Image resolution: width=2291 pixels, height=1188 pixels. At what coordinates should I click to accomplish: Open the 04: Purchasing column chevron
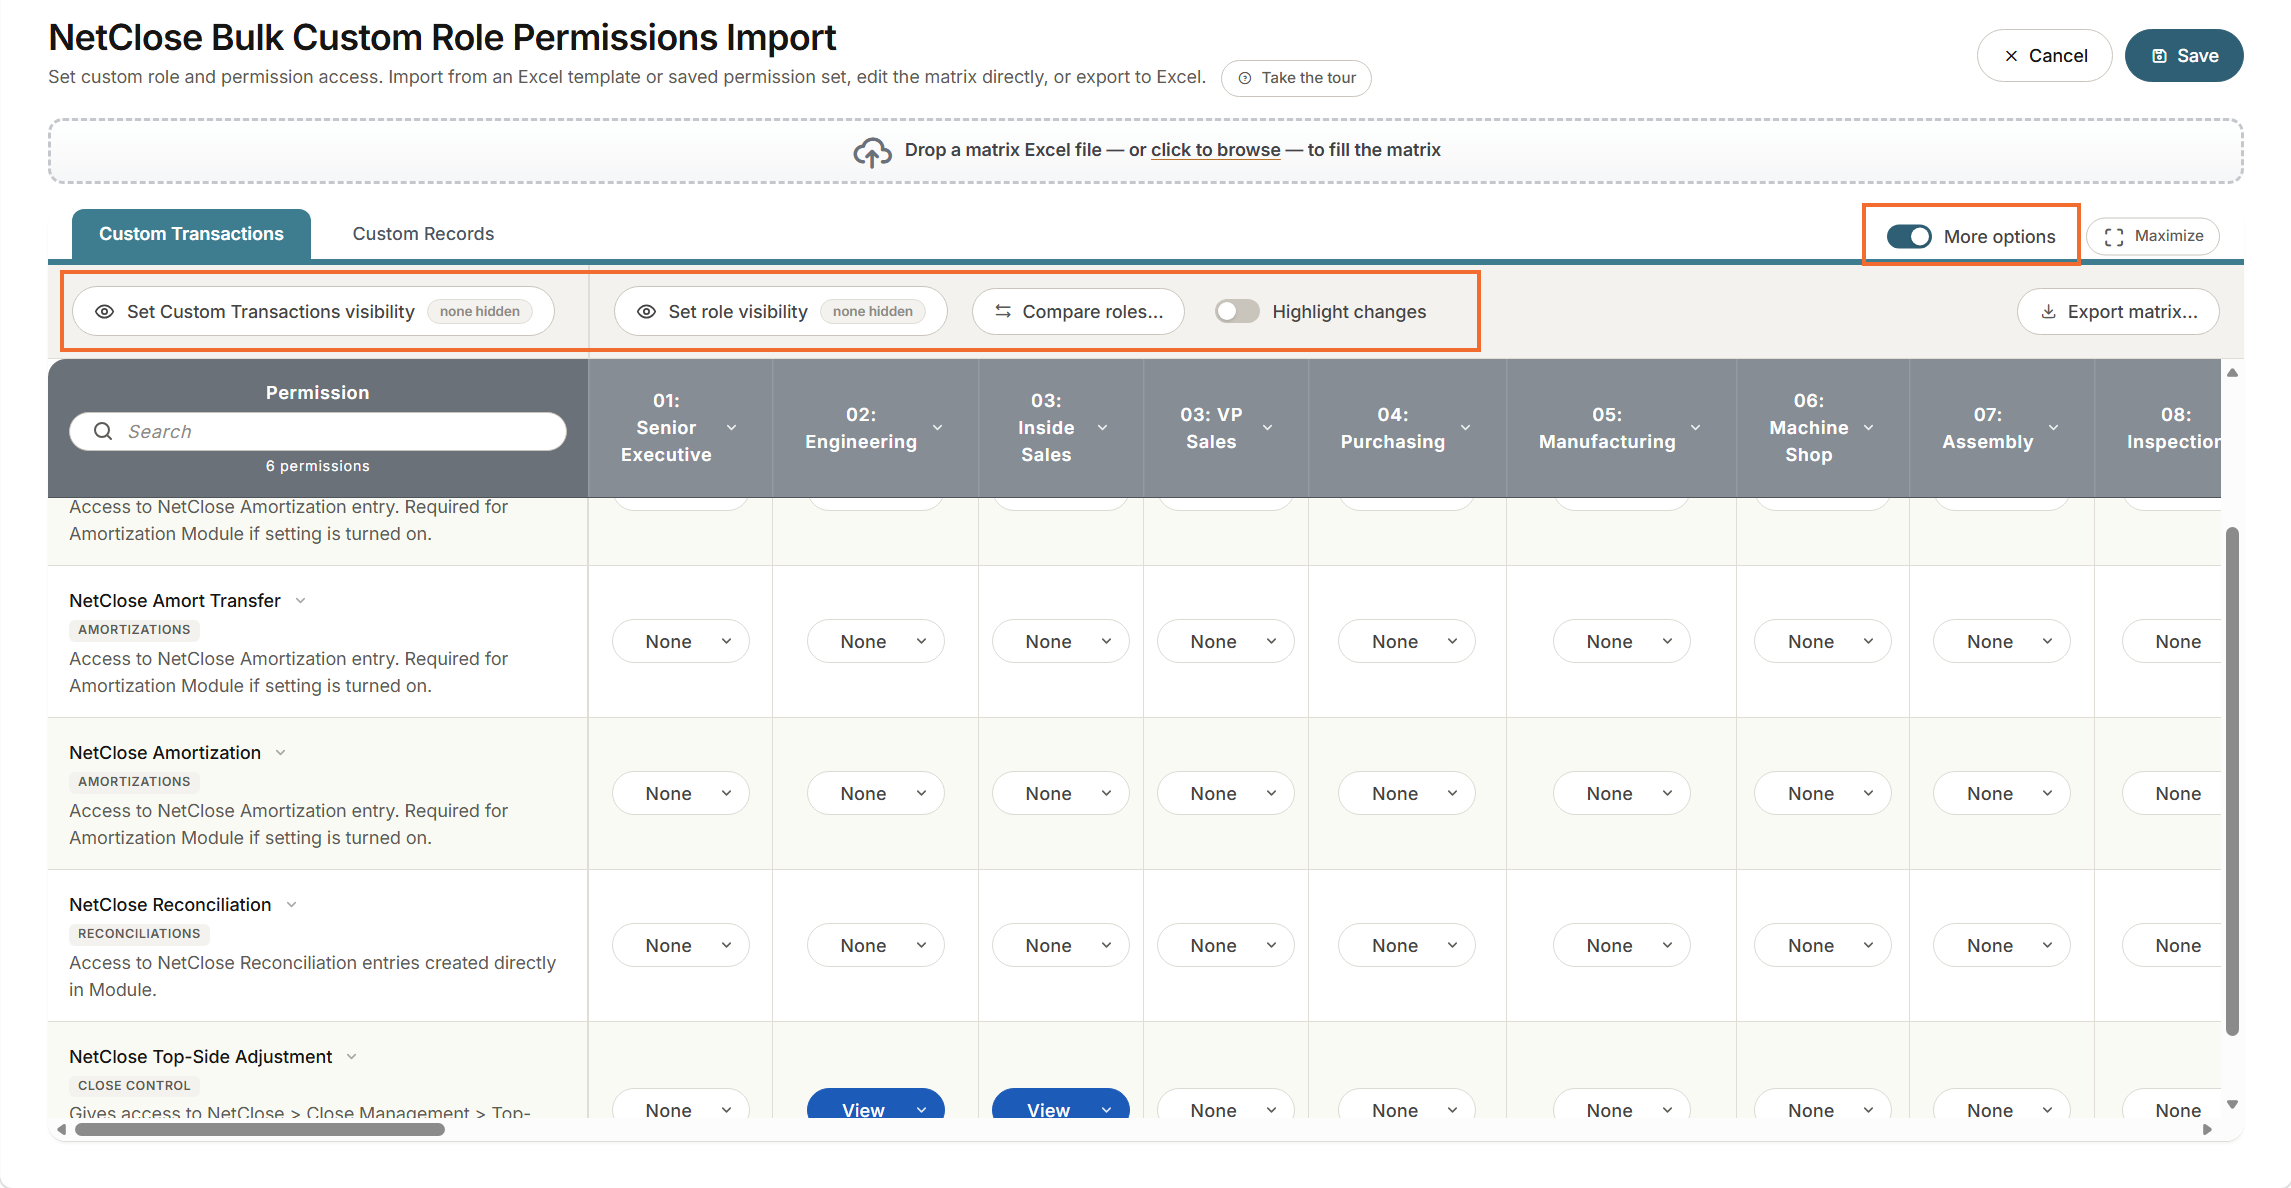point(1466,428)
